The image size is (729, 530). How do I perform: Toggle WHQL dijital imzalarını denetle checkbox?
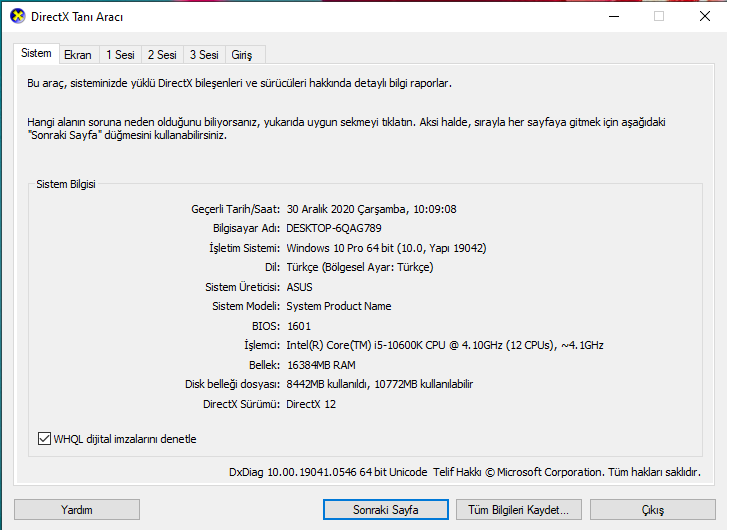44,438
